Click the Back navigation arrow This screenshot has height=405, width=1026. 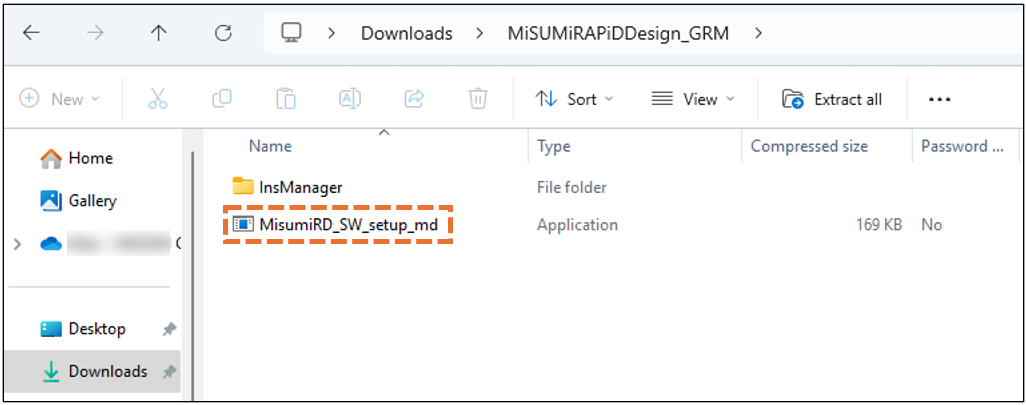[x=31, y=33]
